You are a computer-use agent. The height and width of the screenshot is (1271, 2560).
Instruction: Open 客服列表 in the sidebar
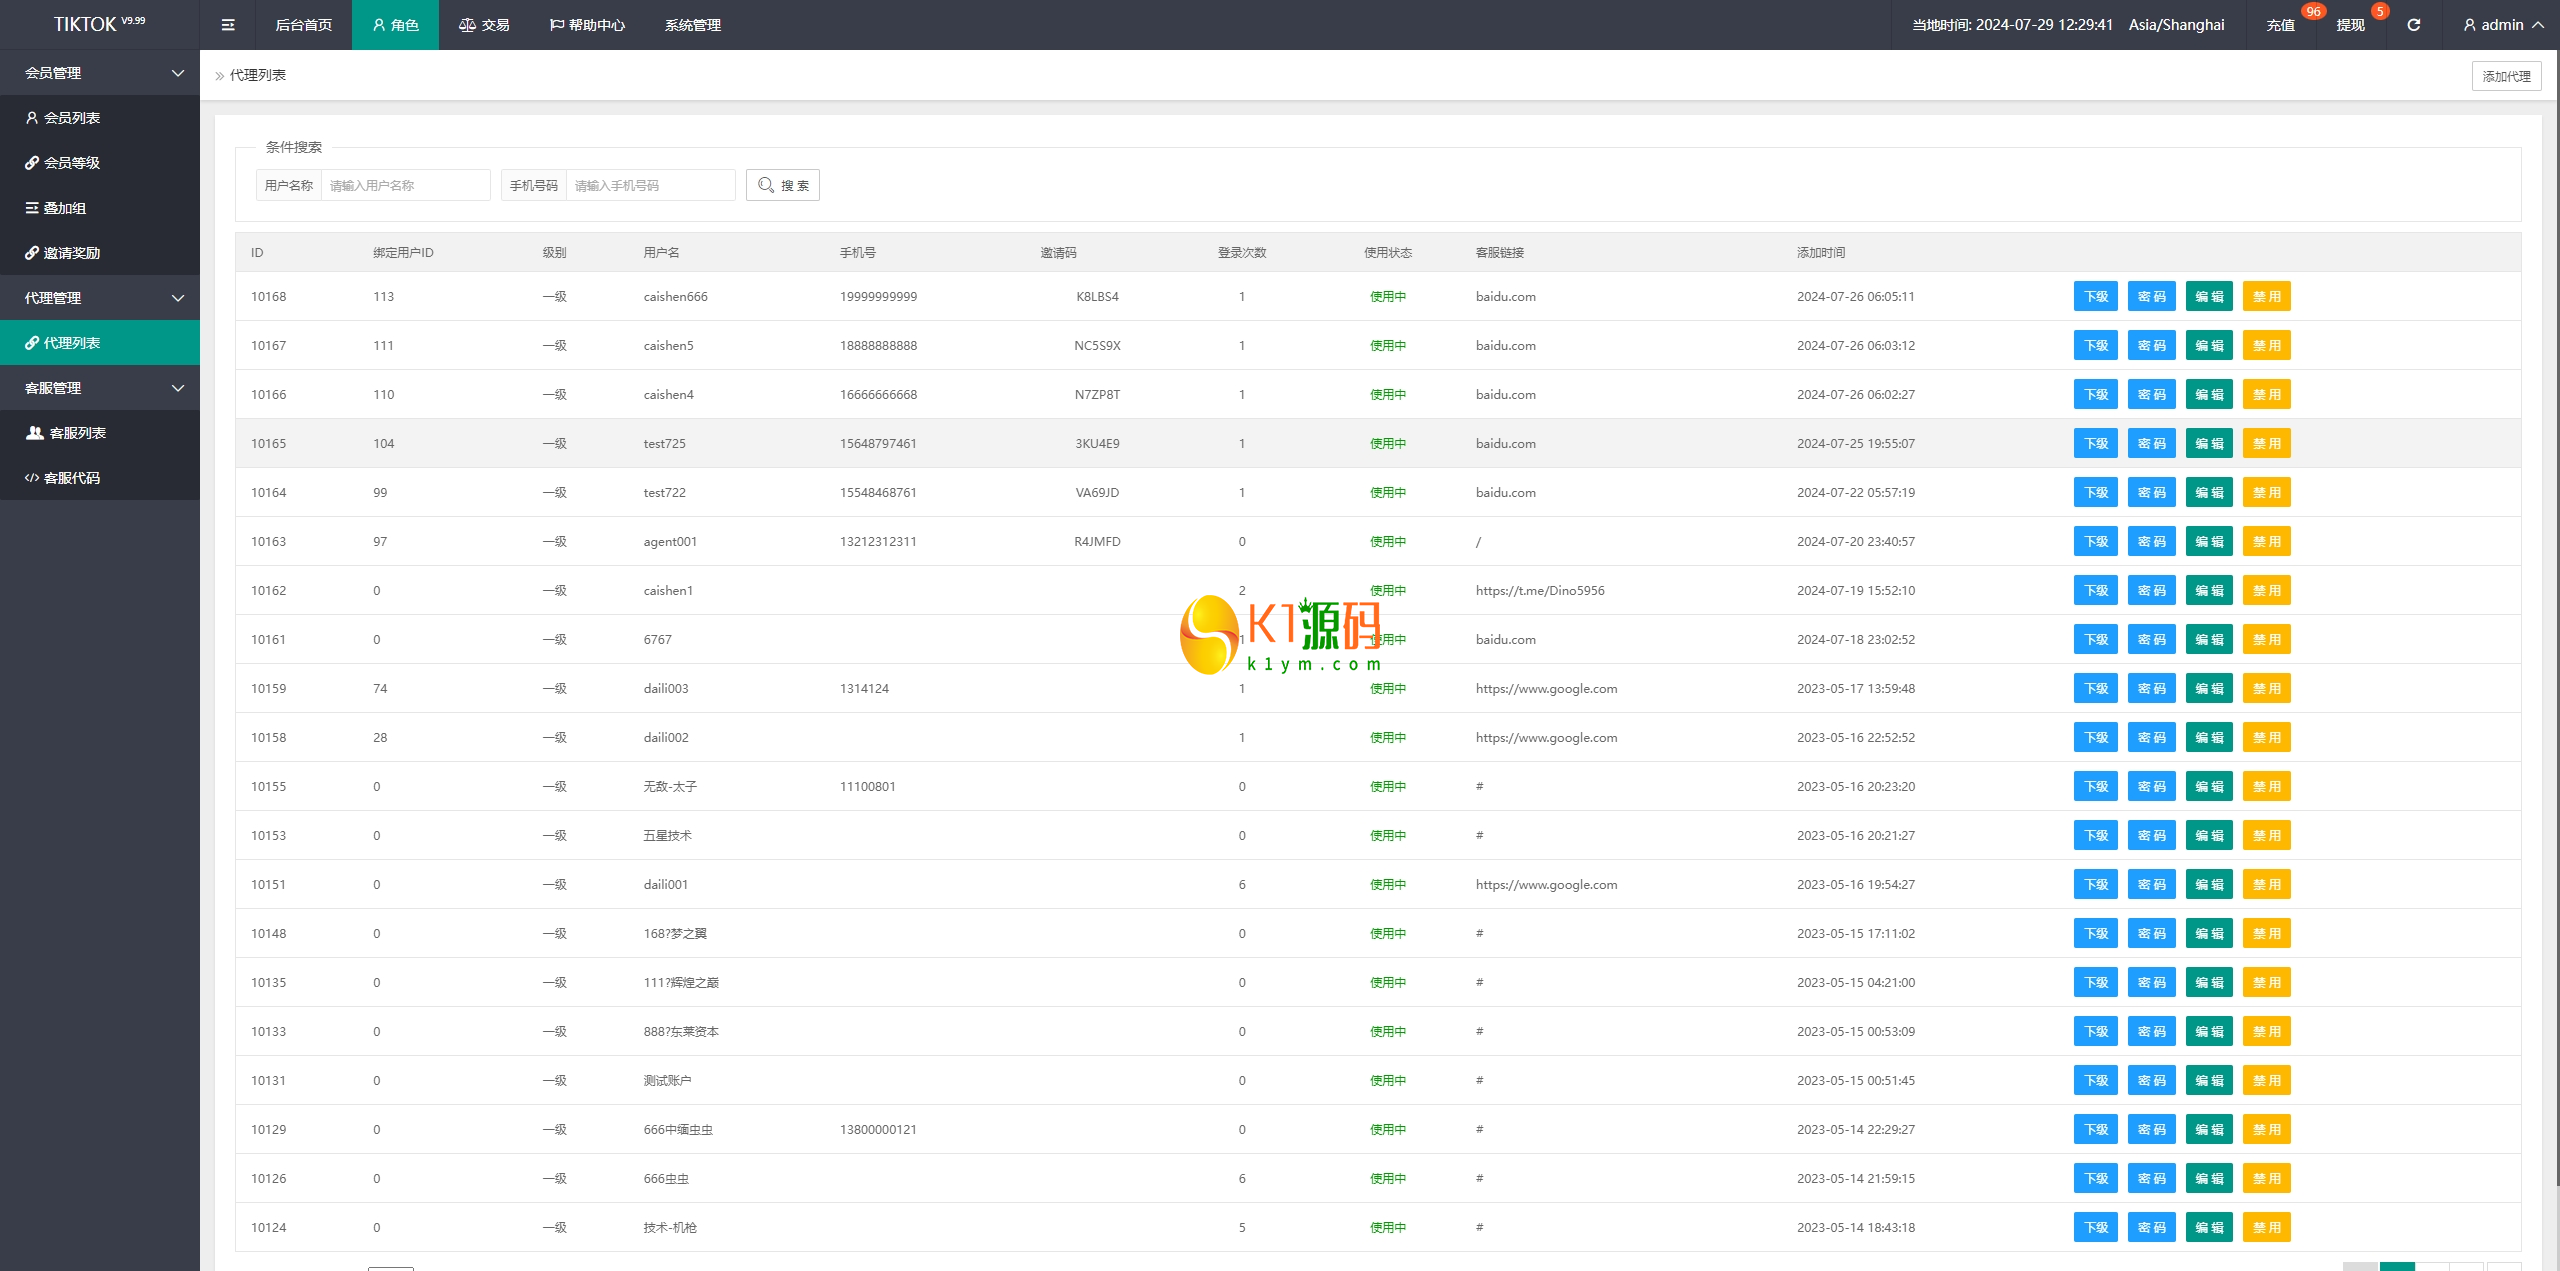[x=100, y=433]
